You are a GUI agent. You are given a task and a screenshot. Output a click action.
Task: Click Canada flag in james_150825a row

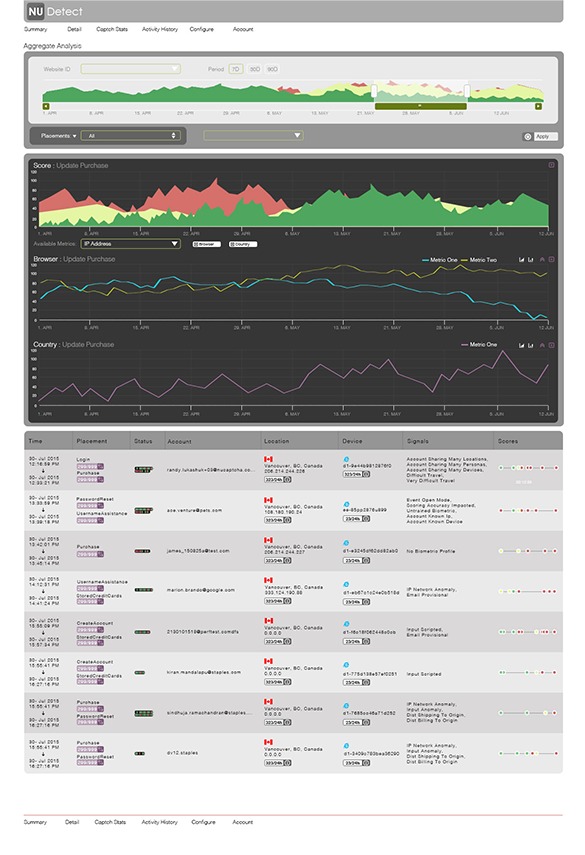pos(268,540)
